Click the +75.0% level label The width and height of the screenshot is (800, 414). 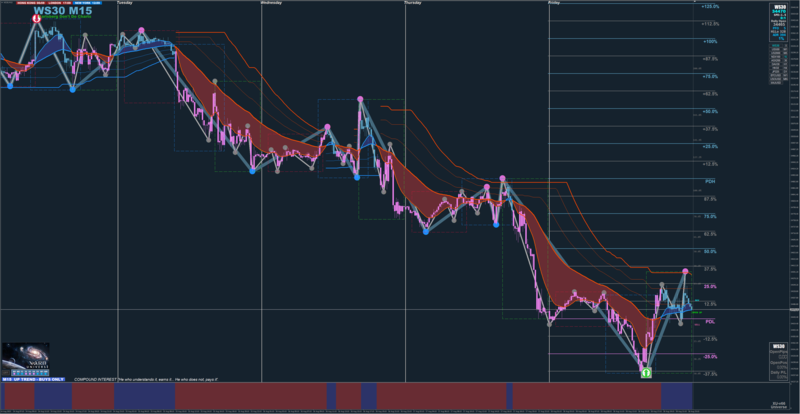pos(710,77)
